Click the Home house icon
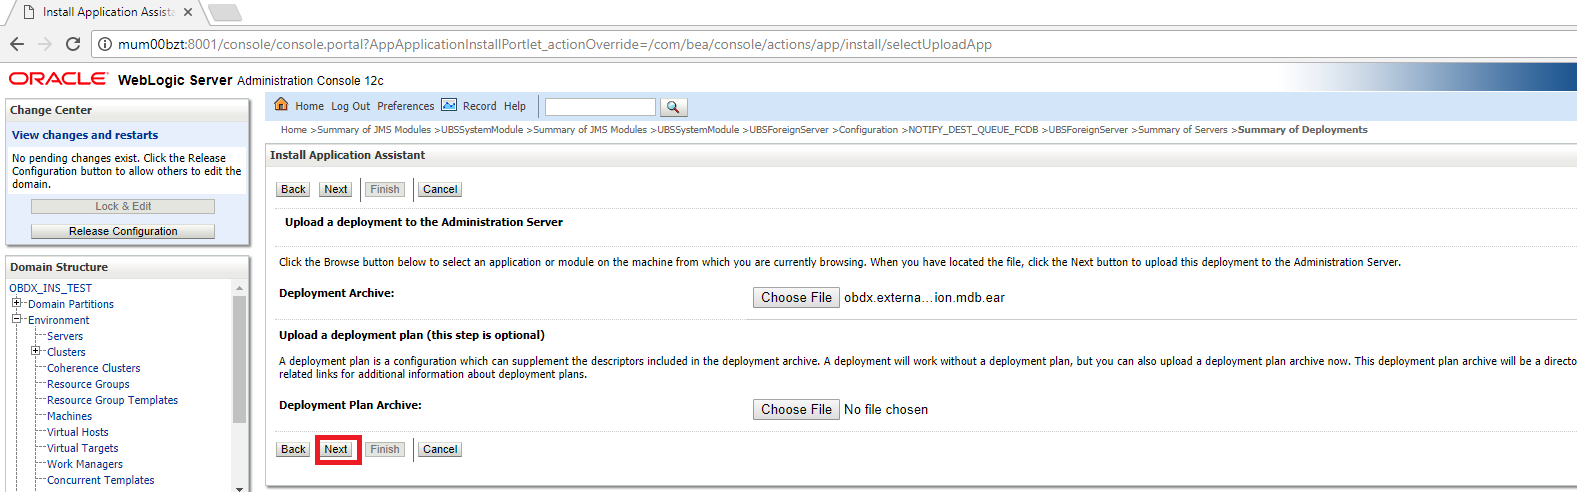1583x492 pixels. point(281,105)
